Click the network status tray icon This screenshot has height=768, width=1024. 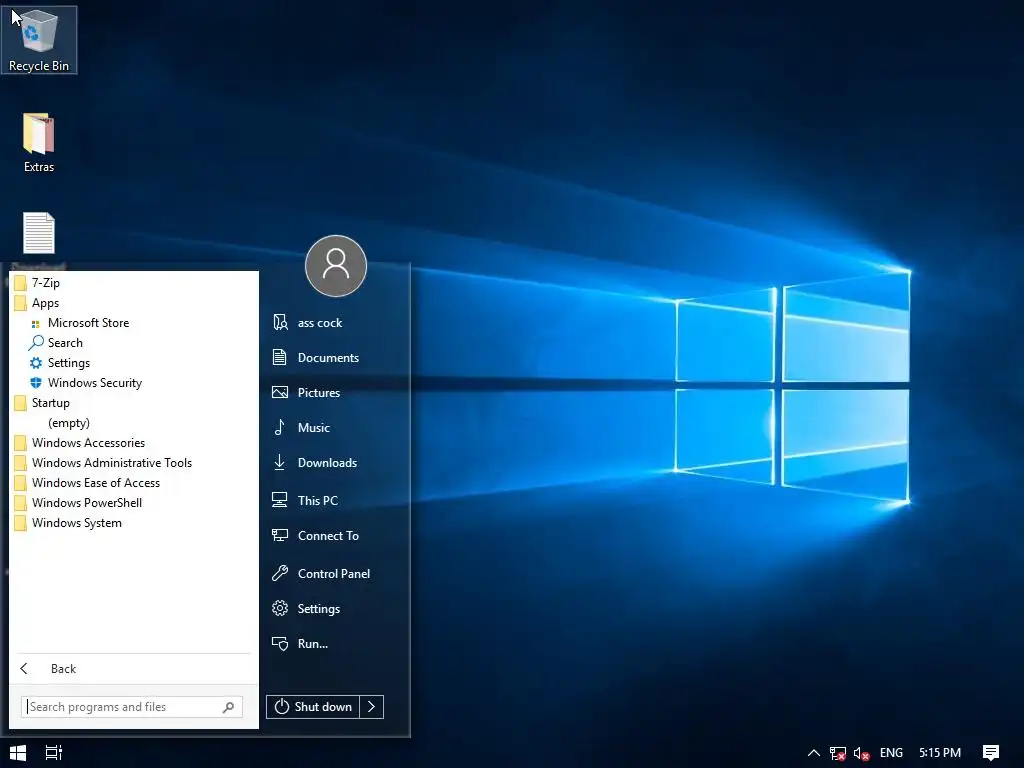click(838, 754)
